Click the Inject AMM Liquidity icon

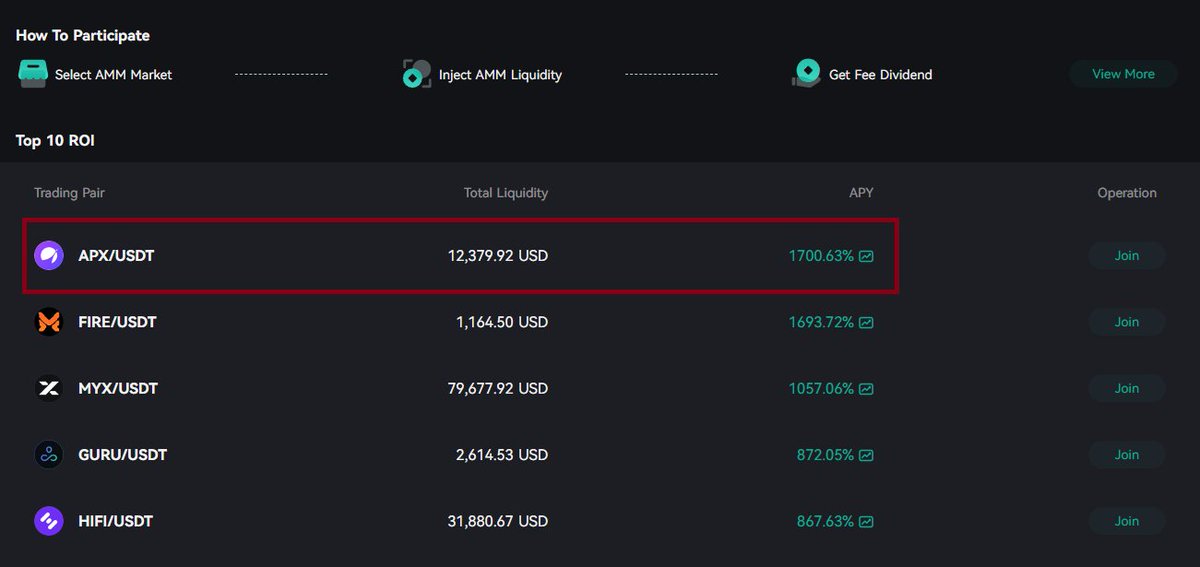417,74
